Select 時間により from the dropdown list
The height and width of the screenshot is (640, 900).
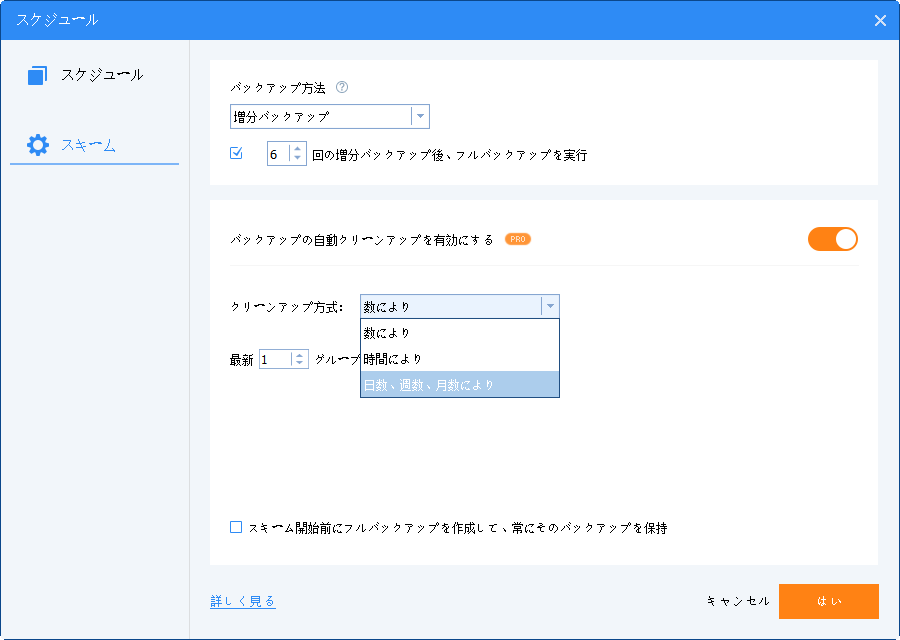pos(393,358)
